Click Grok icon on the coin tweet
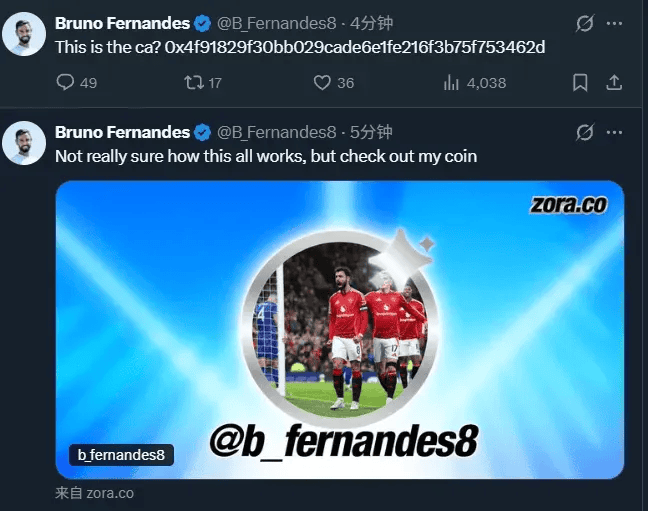This screenshot has width=648, height=511. [585, 132]
